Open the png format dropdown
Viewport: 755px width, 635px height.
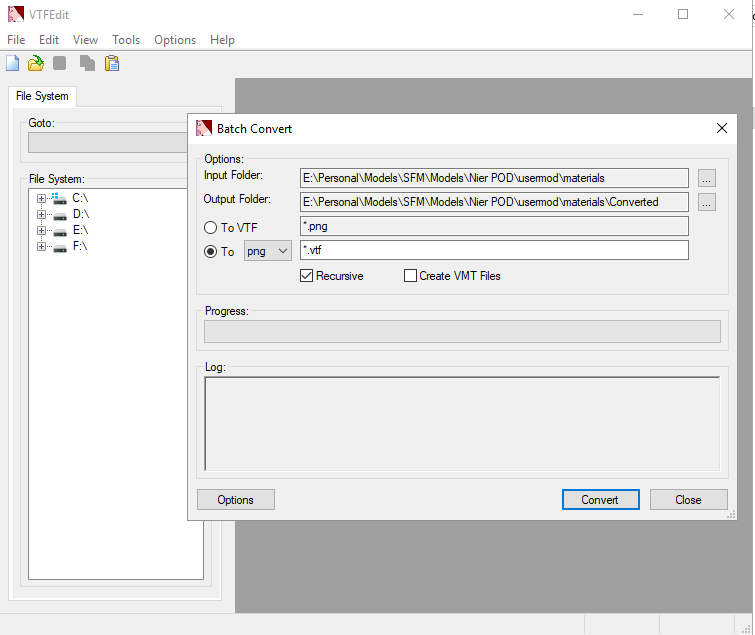click(x=267, y=251)
